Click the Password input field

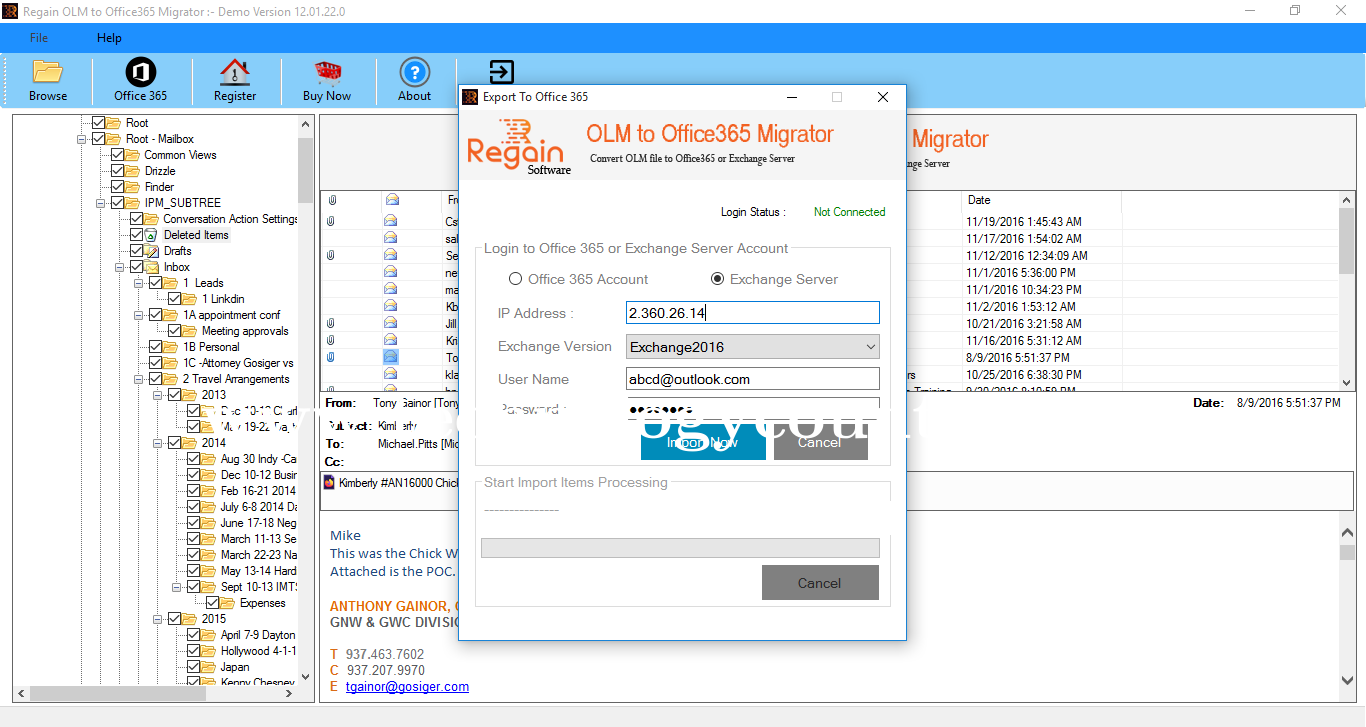(x=753, y=409)
